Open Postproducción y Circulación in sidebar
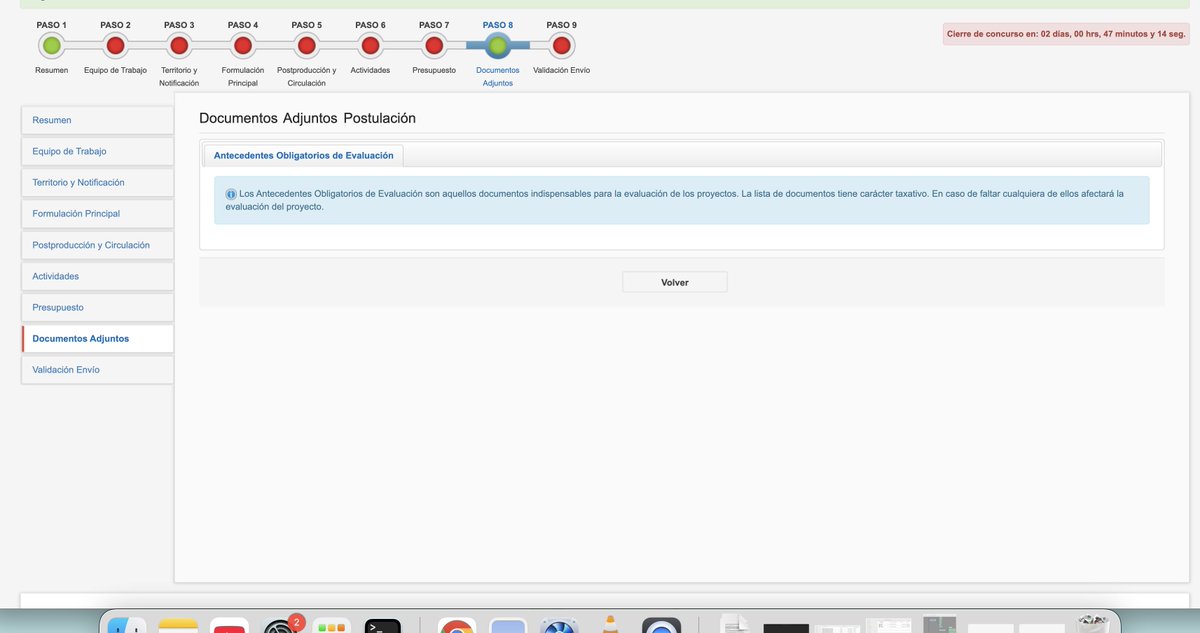Image resolution: width=1200 pixels, height=633 pixels. (x=97, y=244)
